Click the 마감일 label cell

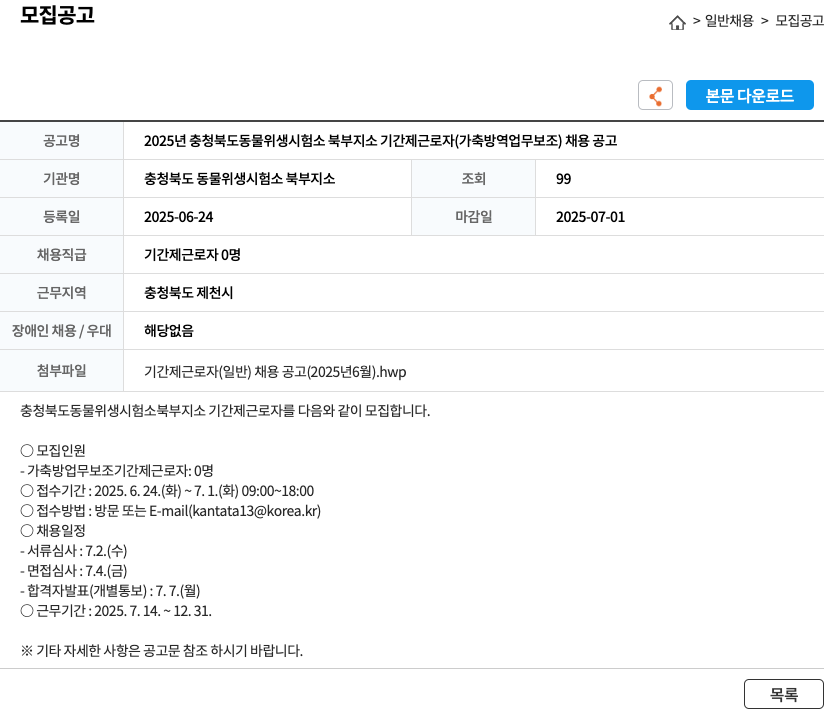pos(473,217)
